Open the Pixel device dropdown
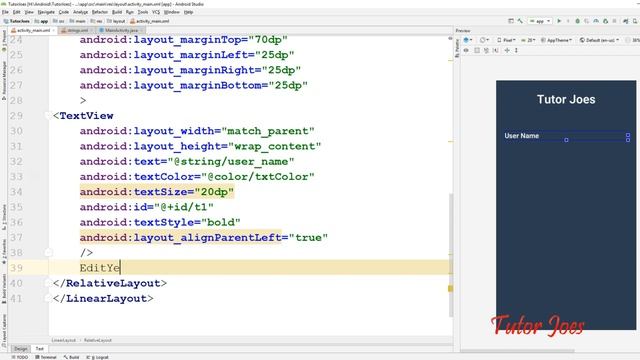 click(x=506, y=40)
